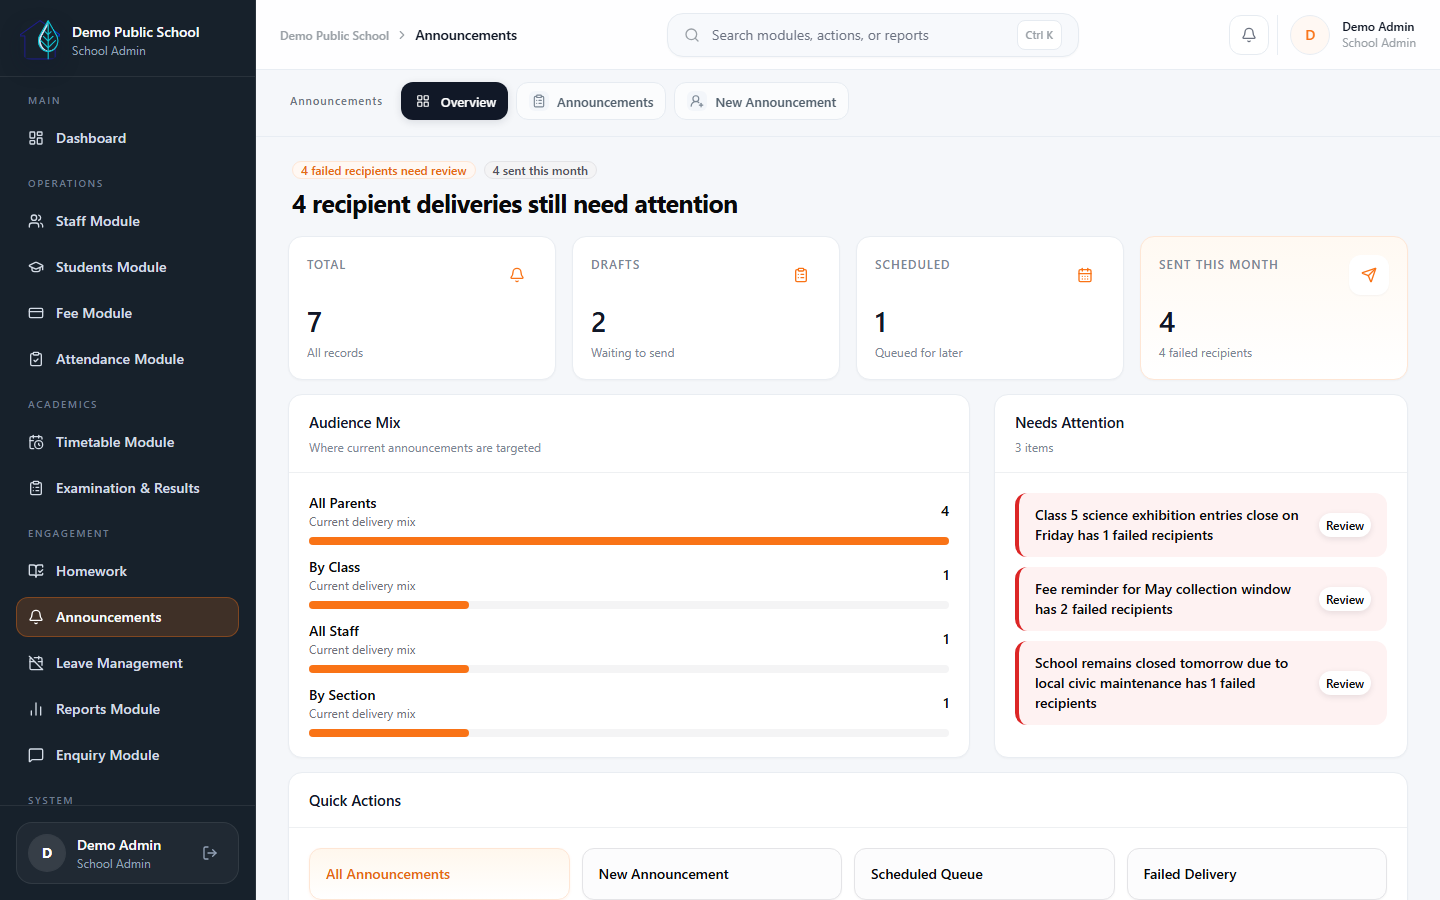The width and height of the screenshot is (1440, 900).
Task: Click the Fee Module card icon
Action: [36, 313]
